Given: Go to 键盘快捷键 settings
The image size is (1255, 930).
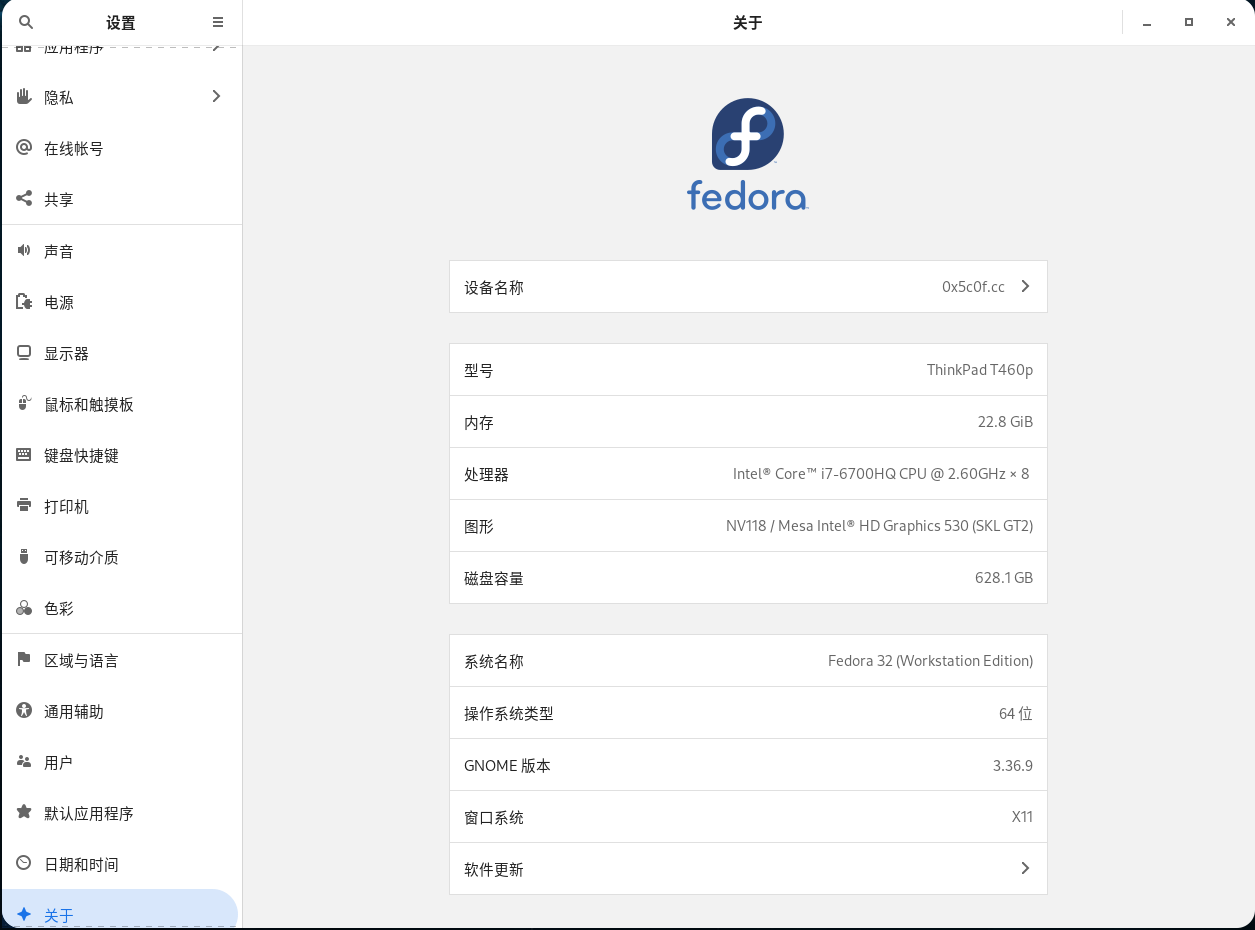Looking at the screenshot, I should pos(121,455).
